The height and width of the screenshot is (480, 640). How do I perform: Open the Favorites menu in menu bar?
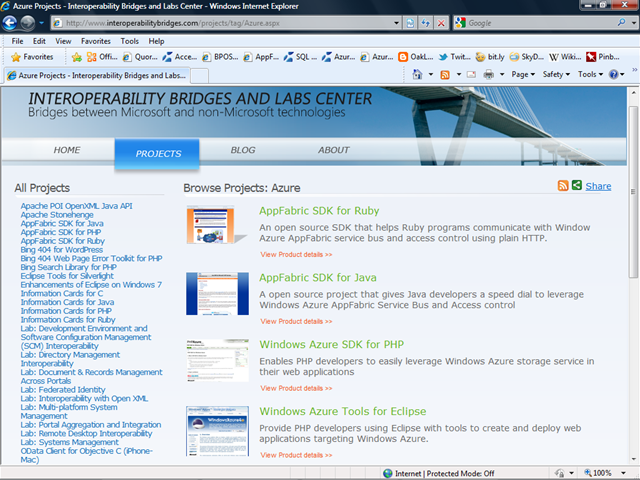pyautogui.click(x=96, y=41)
